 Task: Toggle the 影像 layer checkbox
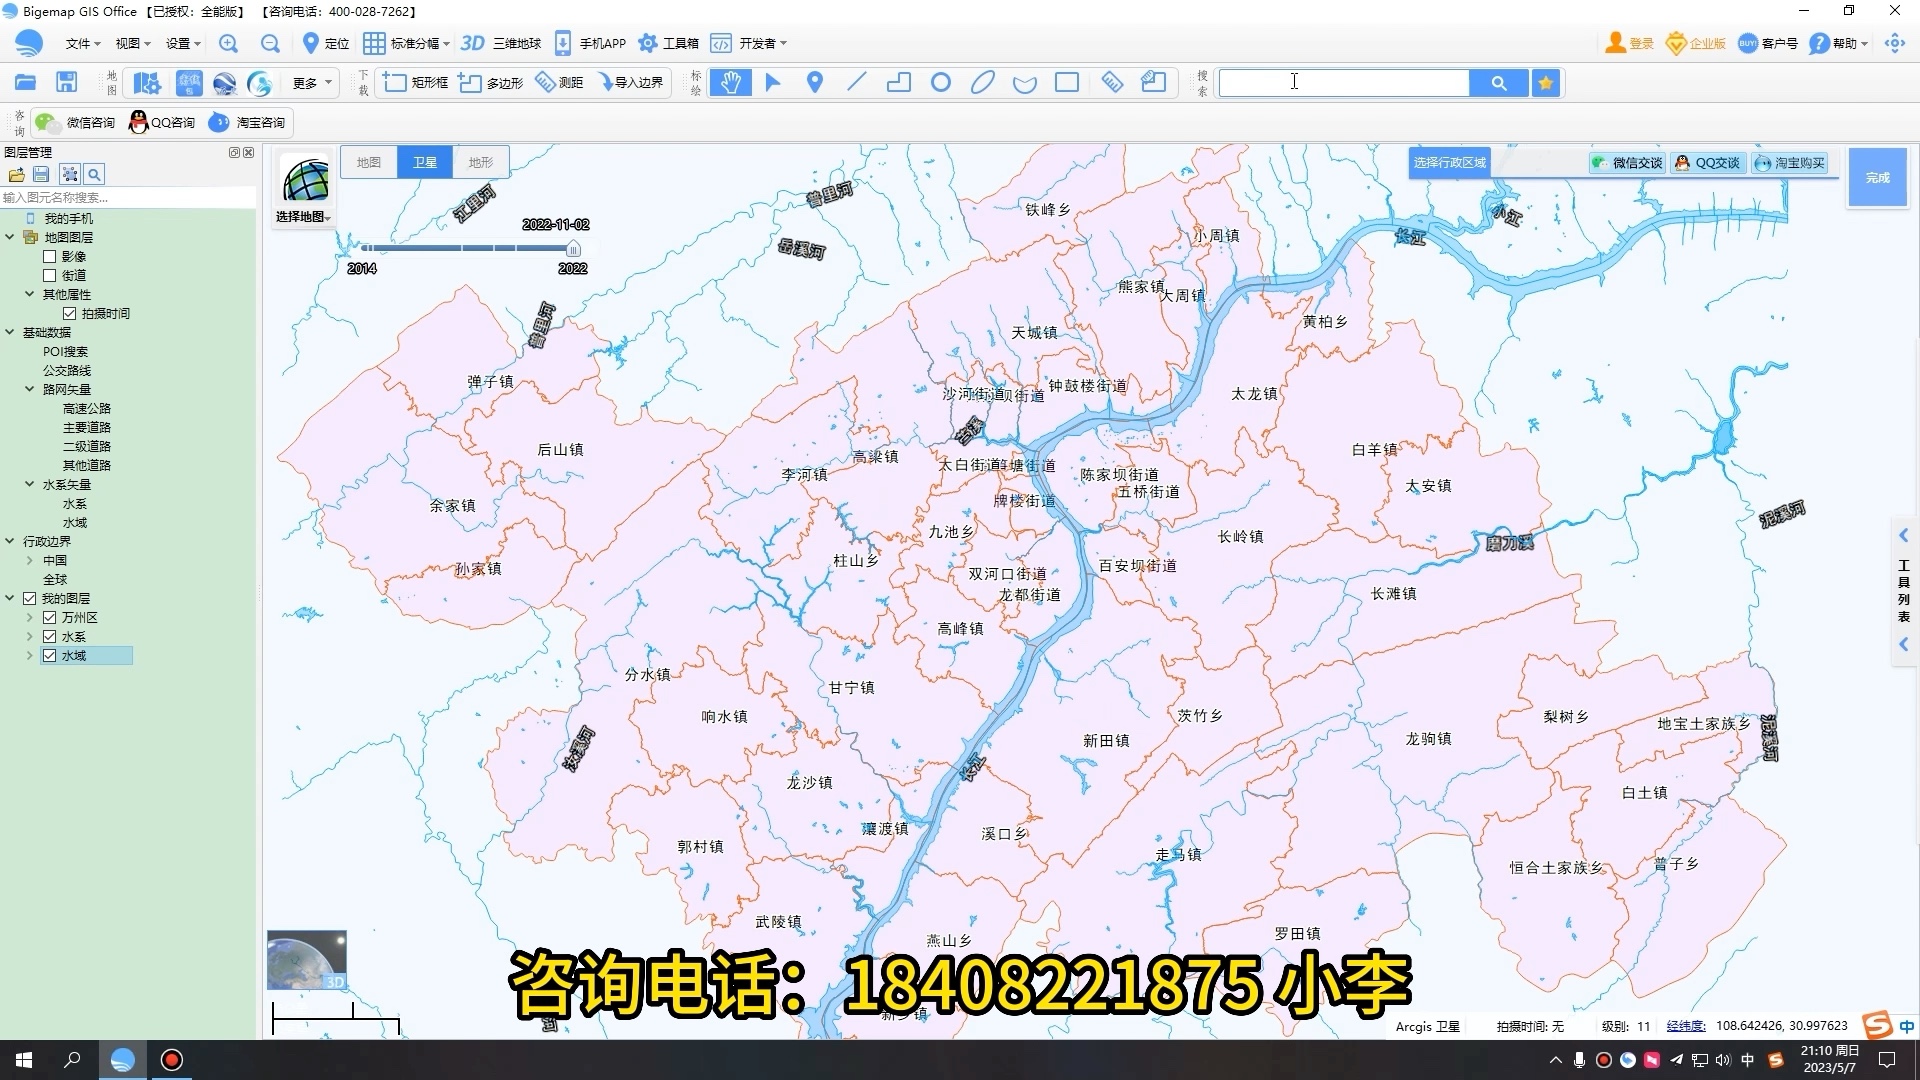click(x=49, y=257)
